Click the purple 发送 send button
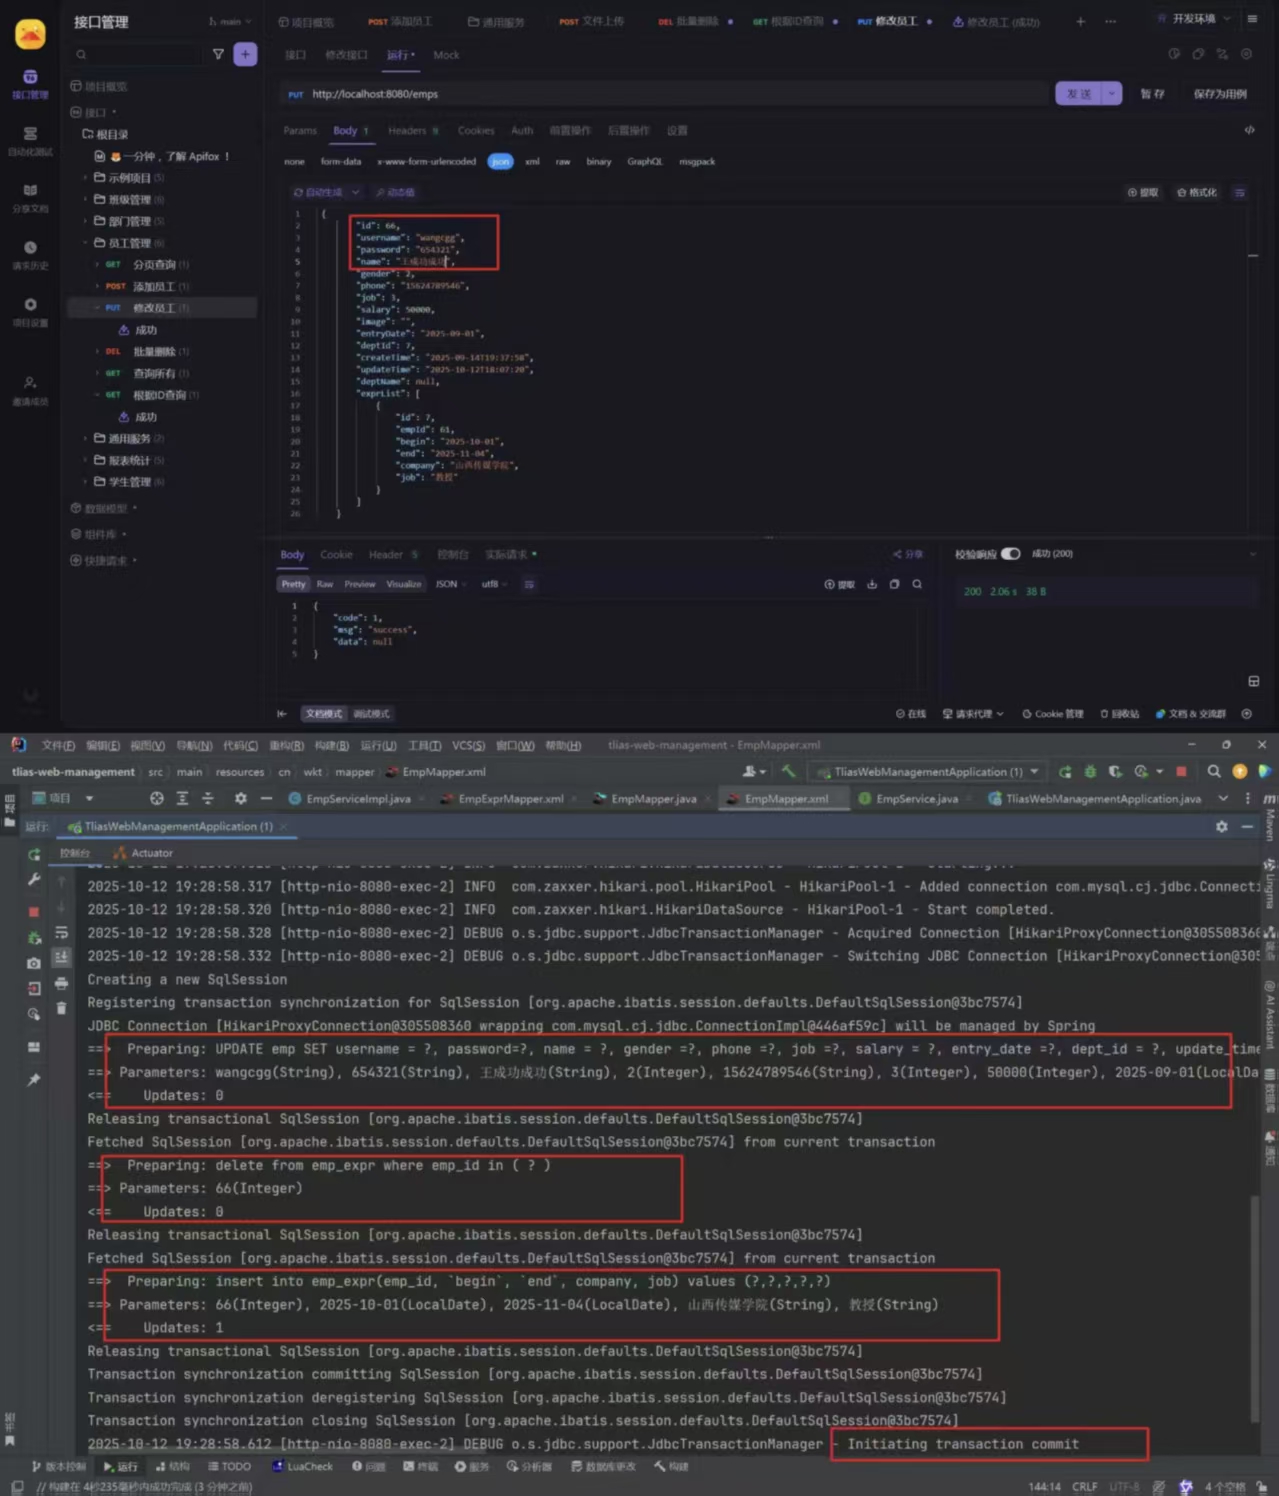The height and width of the screenshot is (1496, 1279). [x=1078, y=94]
